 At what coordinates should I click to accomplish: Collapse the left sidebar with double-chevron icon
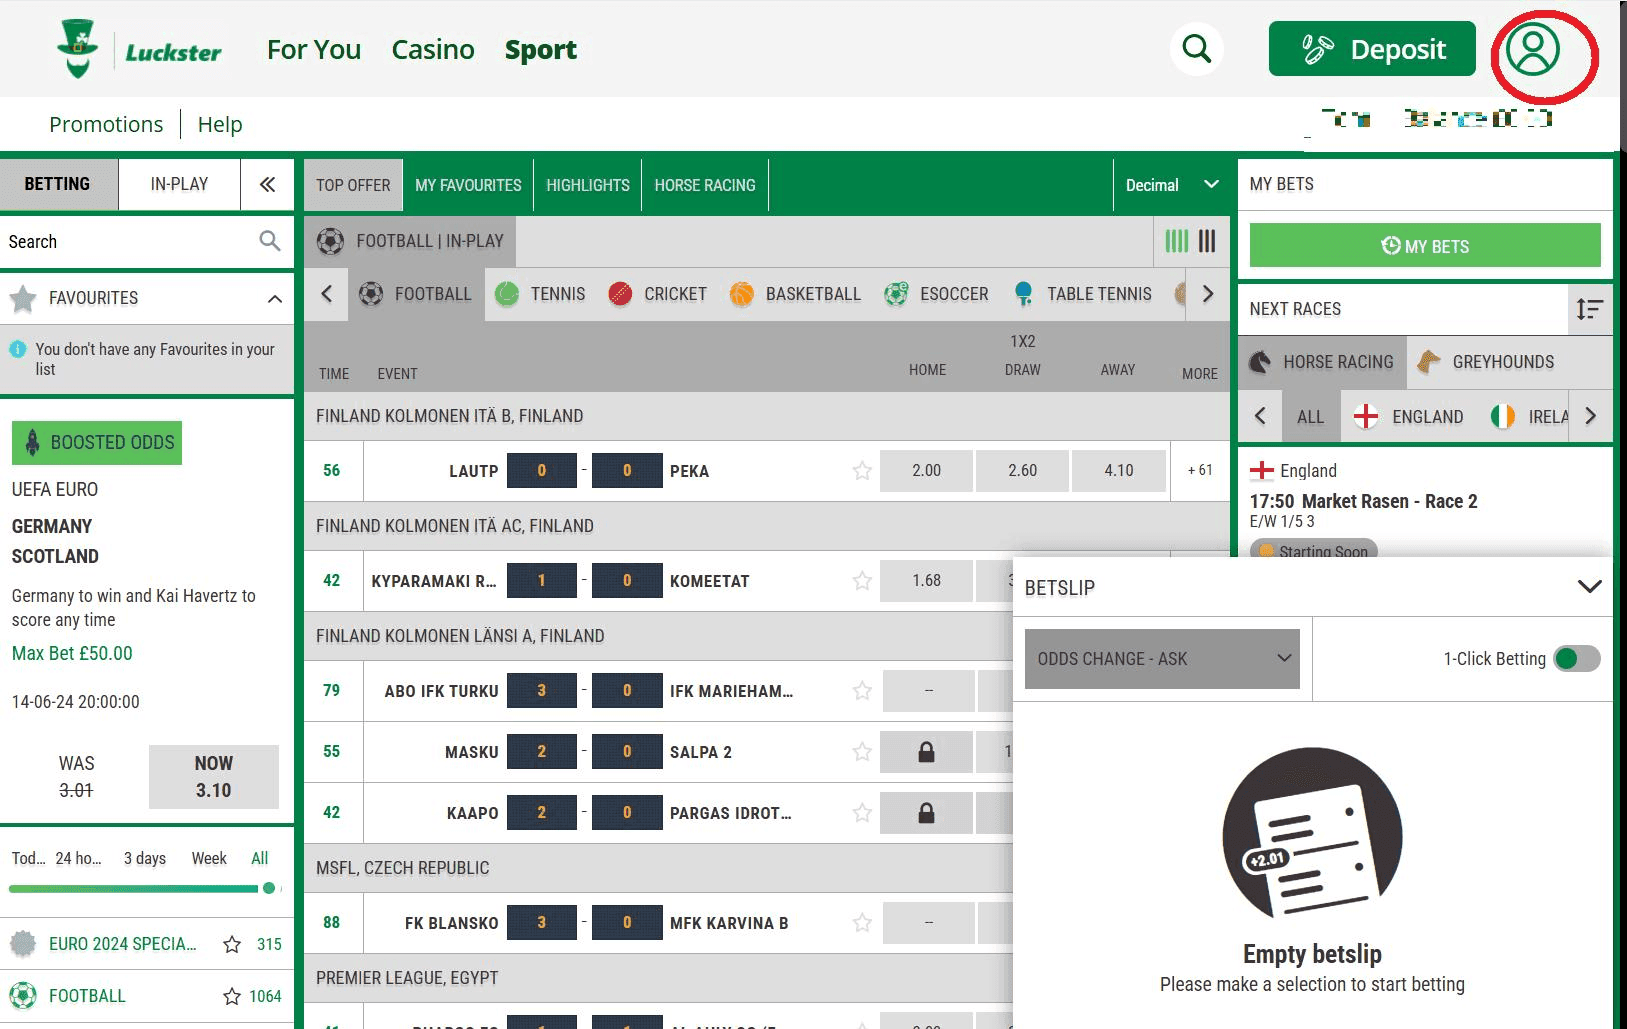[x=267, y=184]
